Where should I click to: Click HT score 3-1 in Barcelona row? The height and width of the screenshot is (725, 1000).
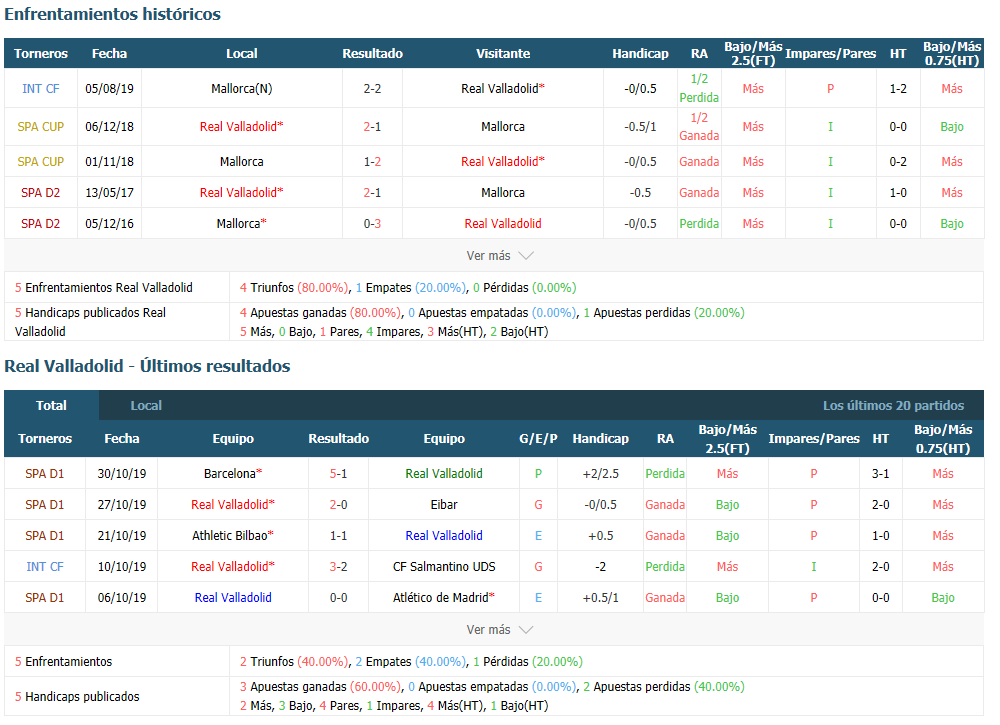881,474
